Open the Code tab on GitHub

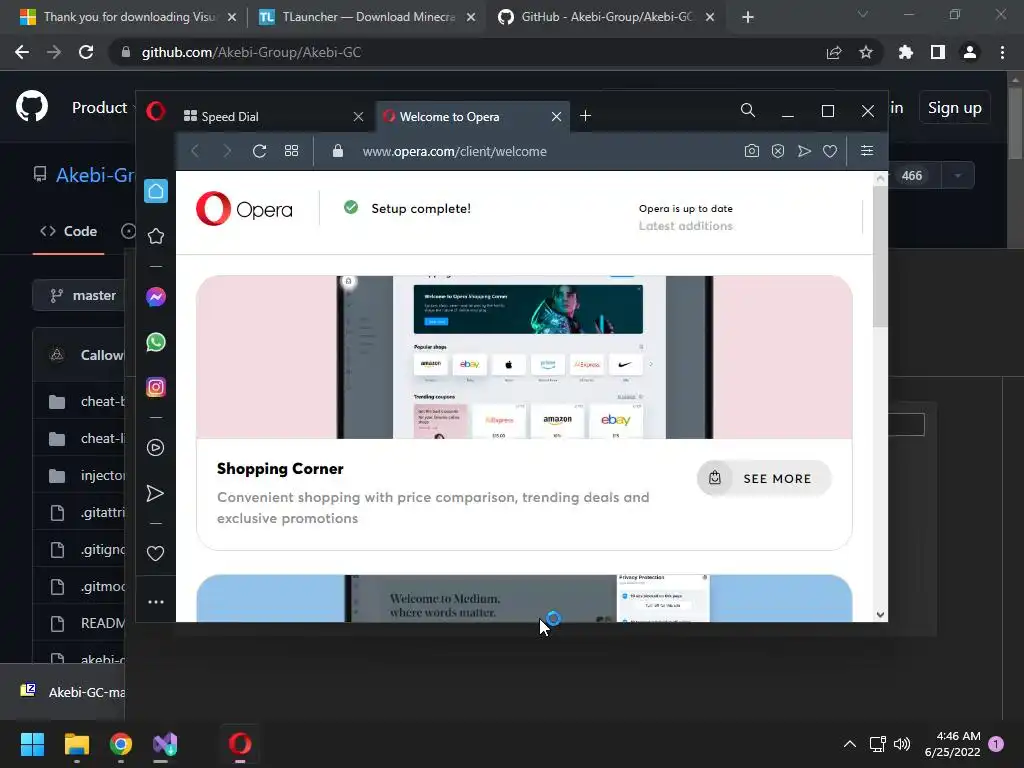[69, 231]
